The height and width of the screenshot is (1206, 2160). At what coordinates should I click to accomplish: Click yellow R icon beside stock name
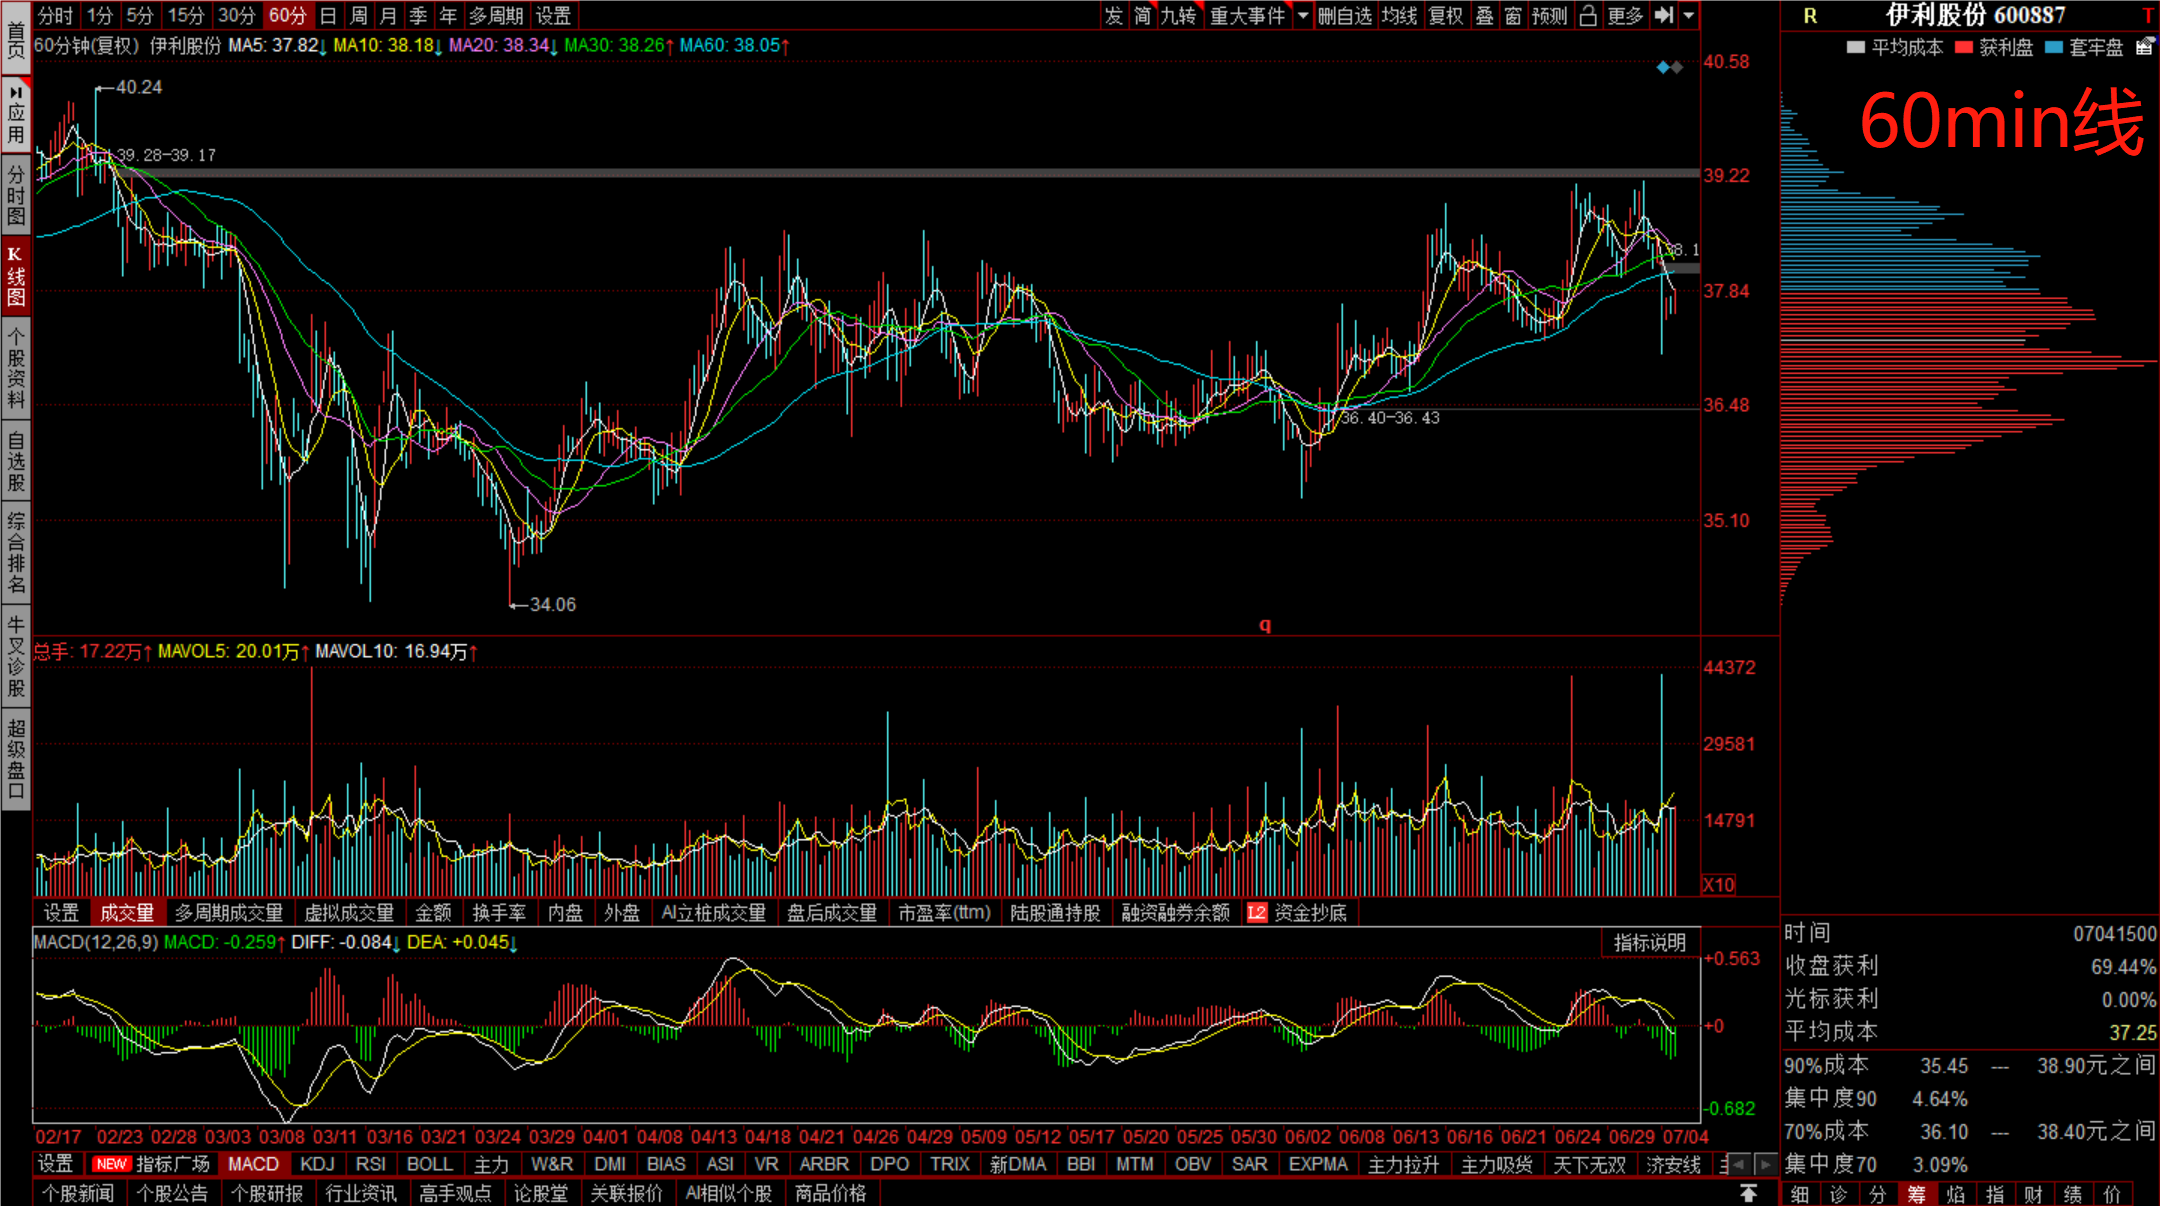click(1810, 16)
